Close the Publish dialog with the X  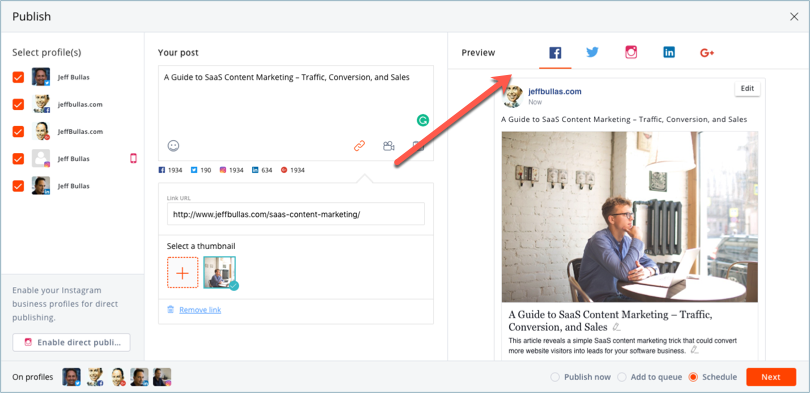point(794,17)
